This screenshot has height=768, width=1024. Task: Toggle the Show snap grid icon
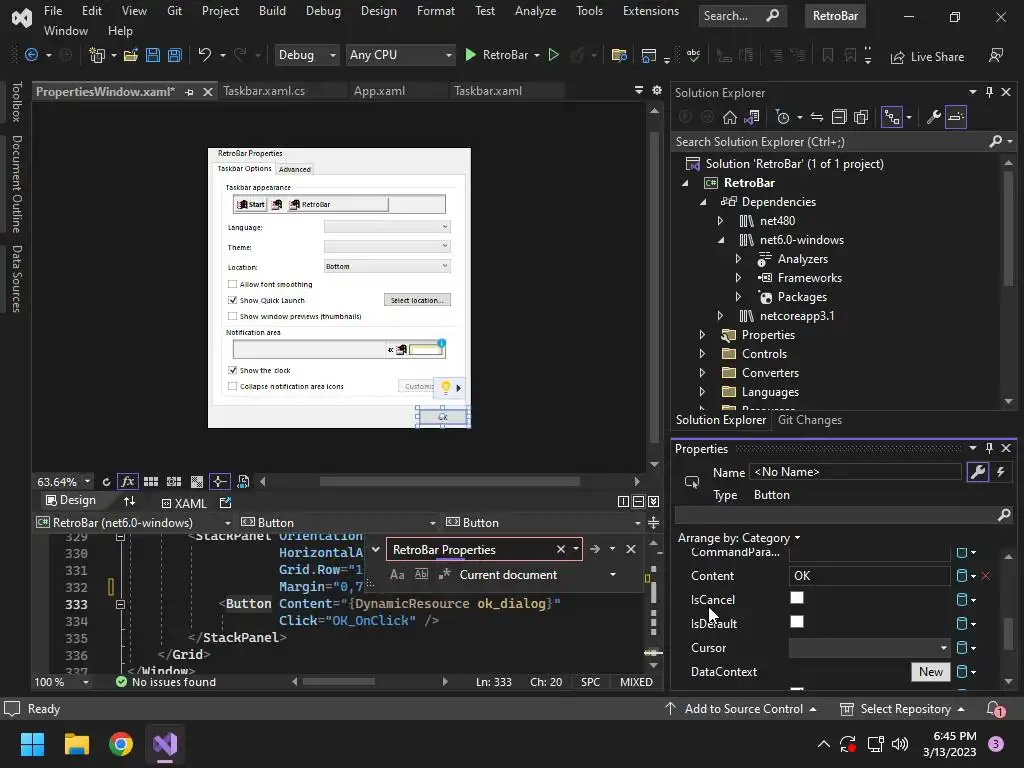[x=151, y=482]
